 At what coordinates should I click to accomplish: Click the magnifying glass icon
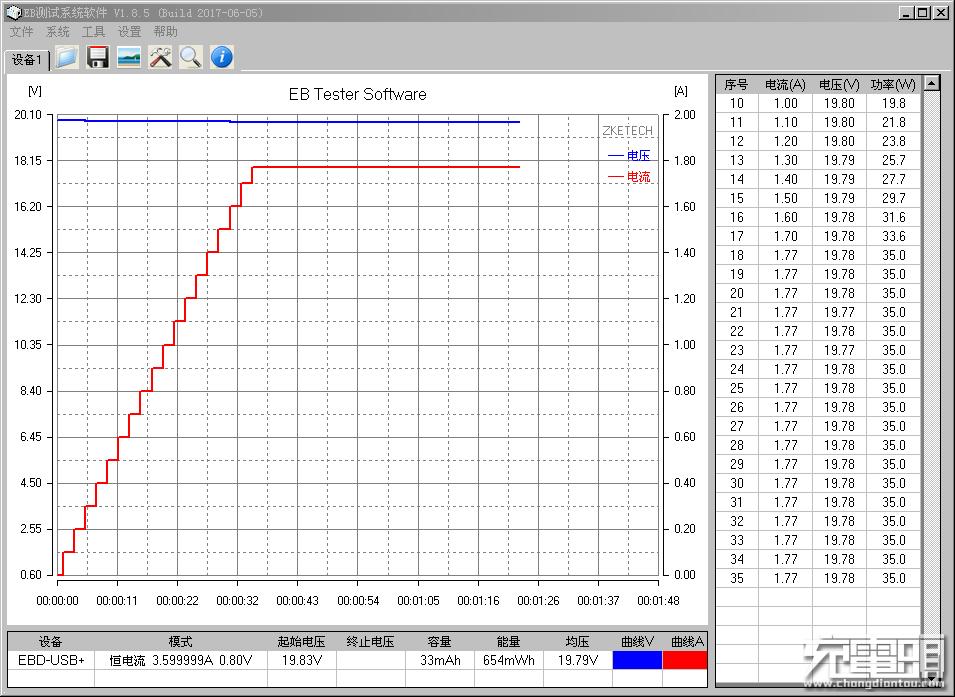point(190,57)
